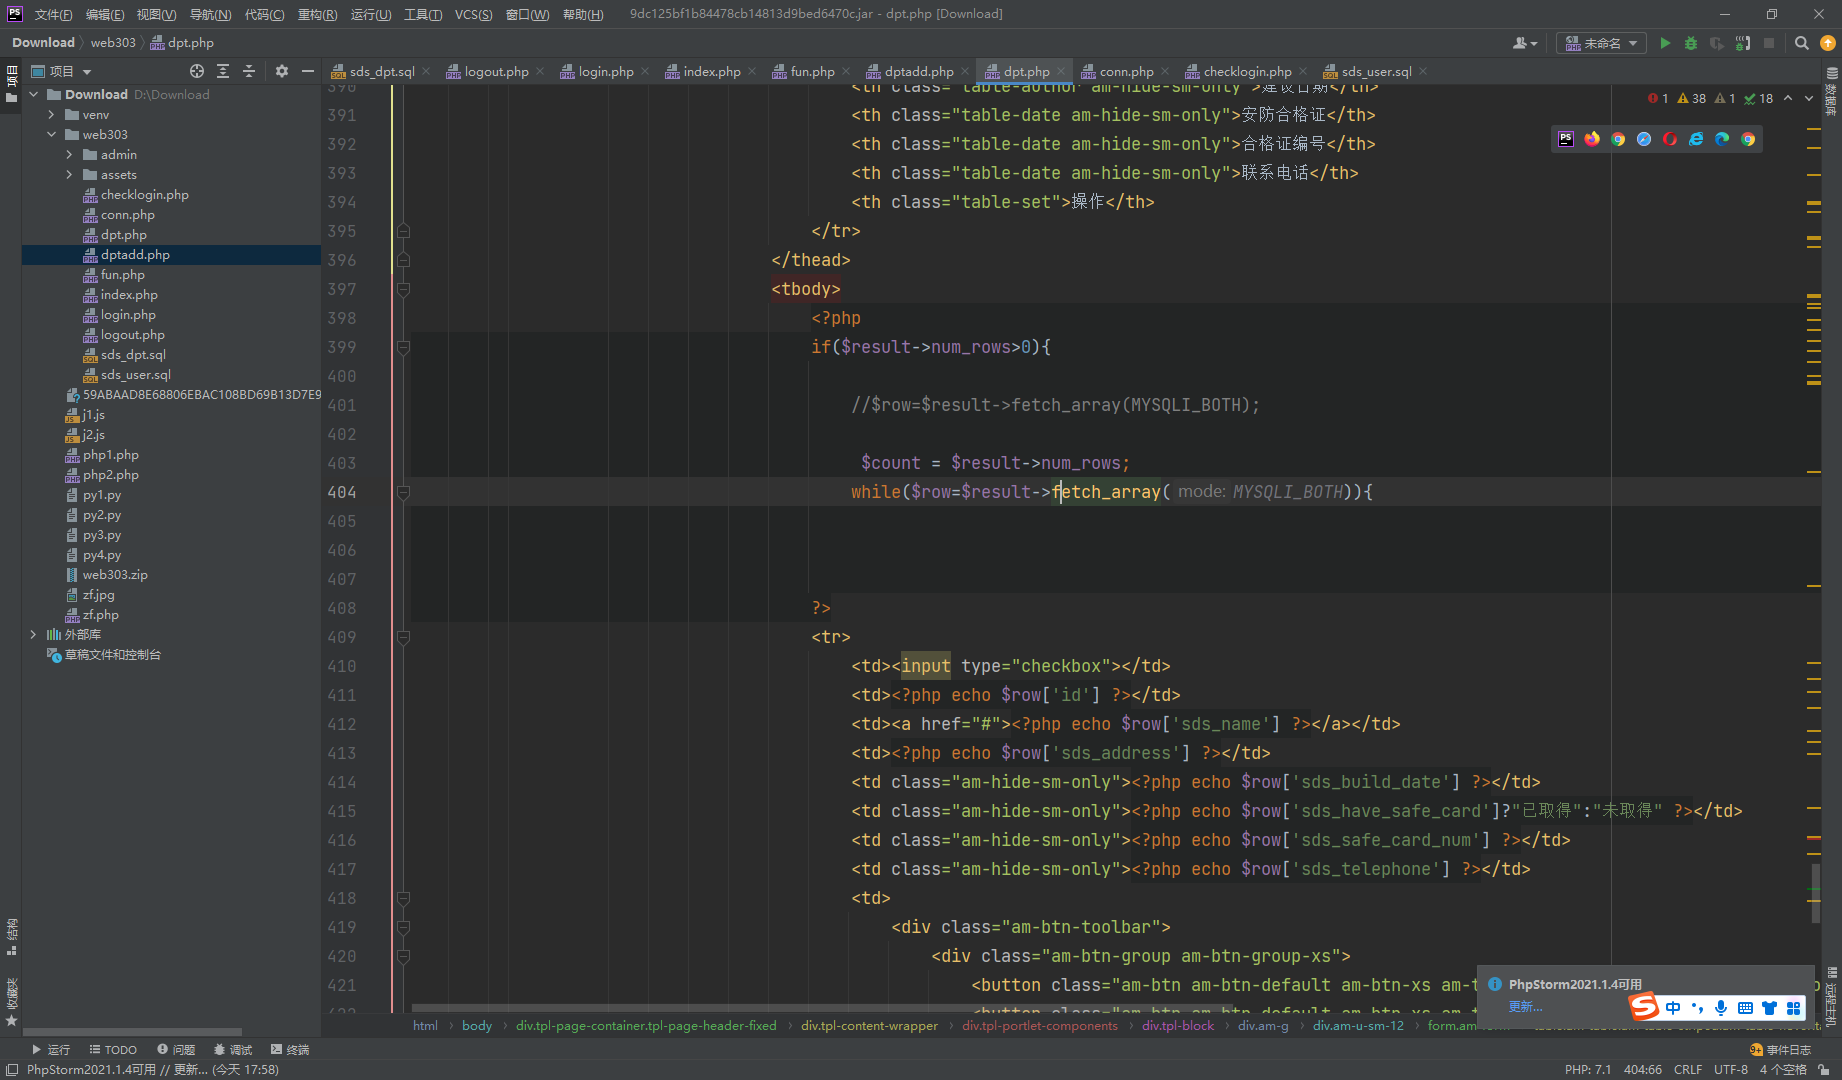Open page in Microsoft Edge icon
The image size is (1842, 1080).
click(x=1722, y=139)
